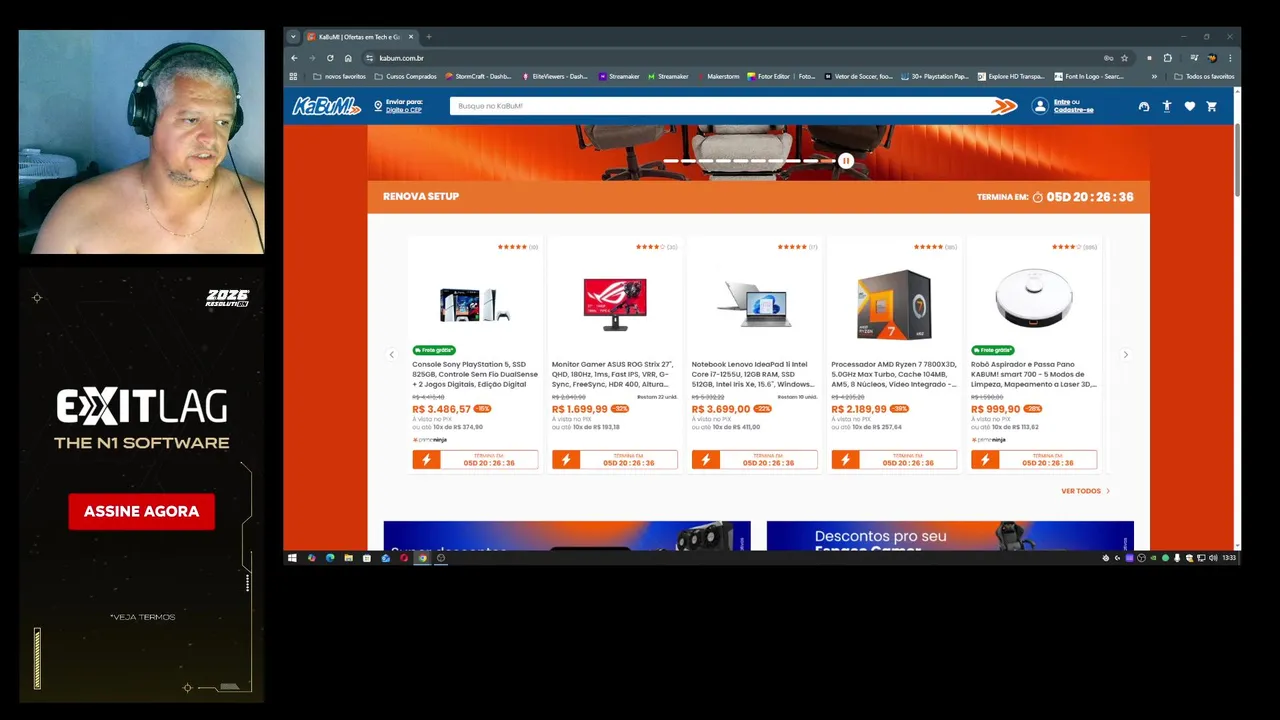Click lightning buy icon under KABUM robot vacuum
Image resolution: width=1280 pixels, height=720 pixels.
click(x=984, y=460)
